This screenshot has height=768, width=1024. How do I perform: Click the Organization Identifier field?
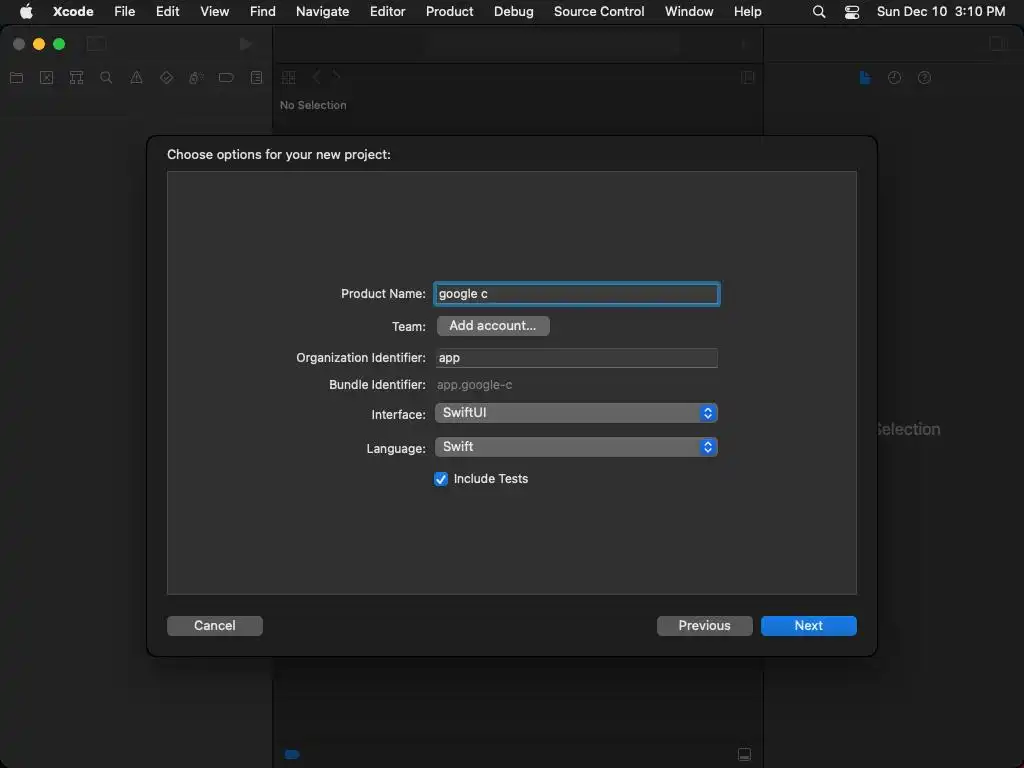coord(576,358)
